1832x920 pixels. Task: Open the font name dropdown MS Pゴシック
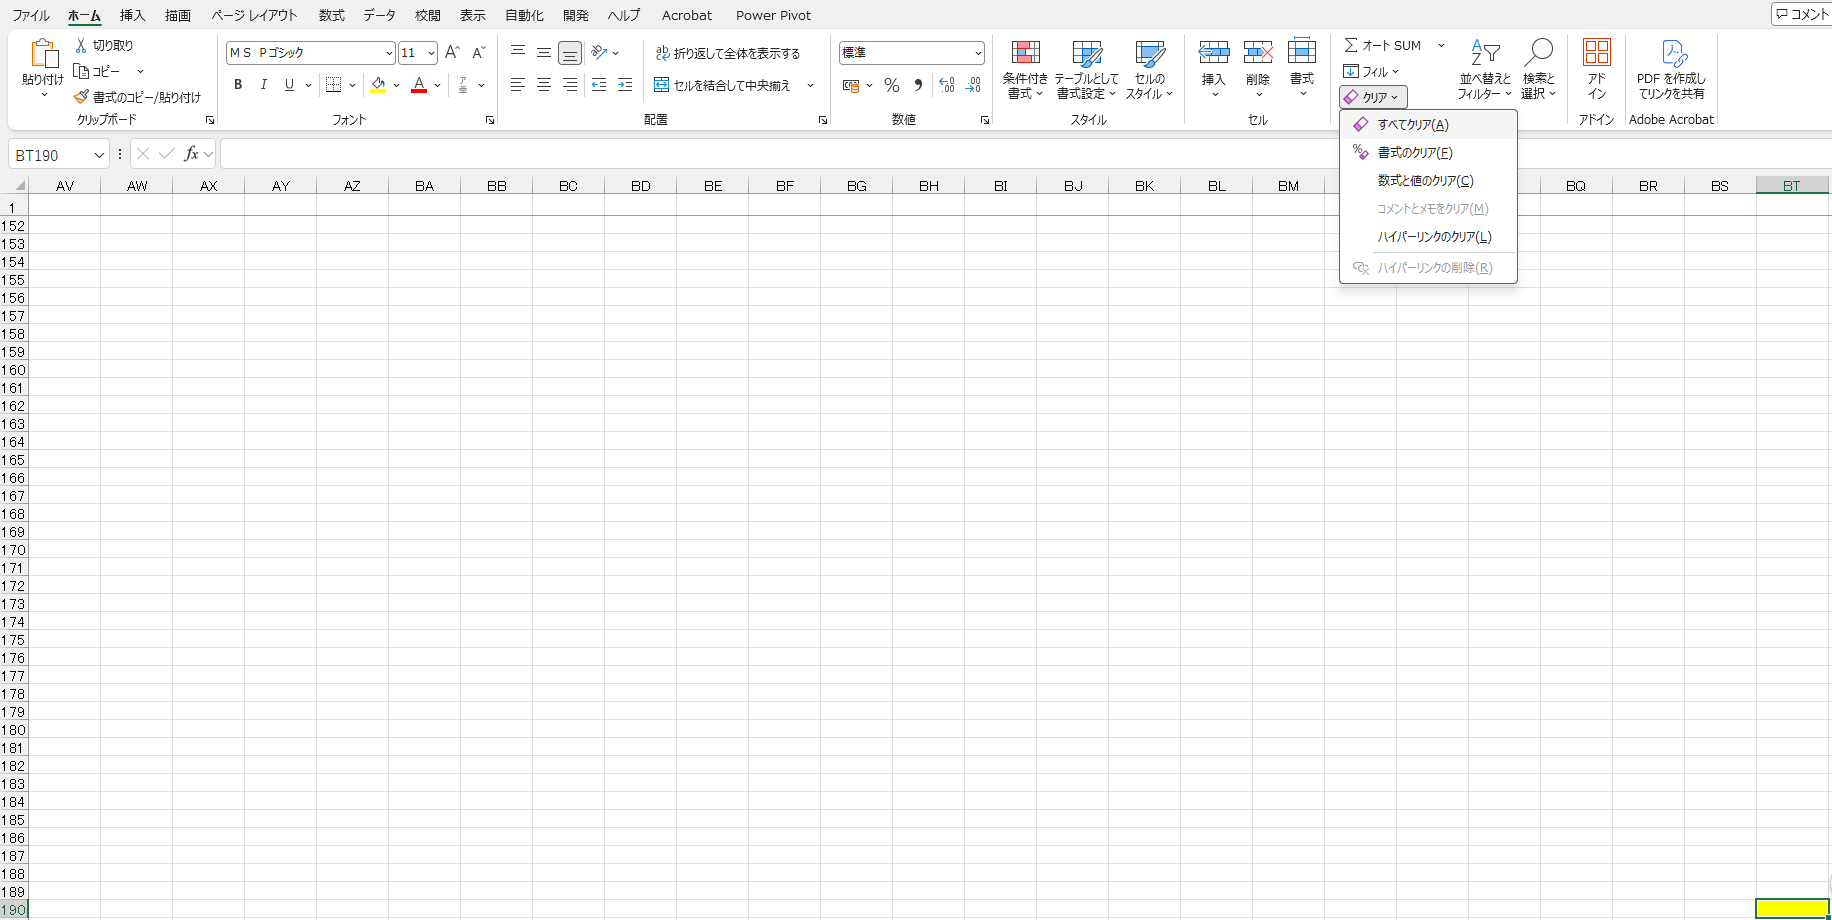[389, 53]
